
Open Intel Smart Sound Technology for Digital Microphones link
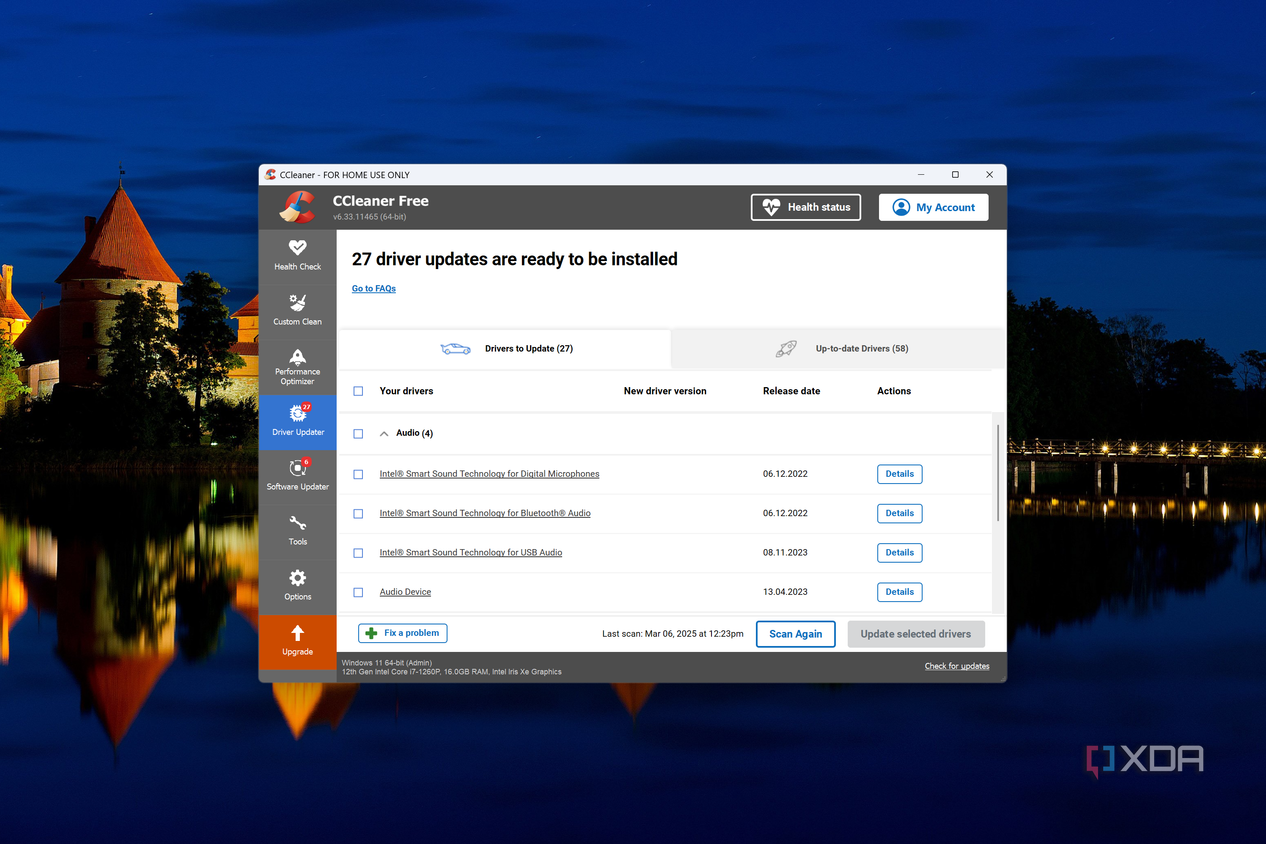489,474
